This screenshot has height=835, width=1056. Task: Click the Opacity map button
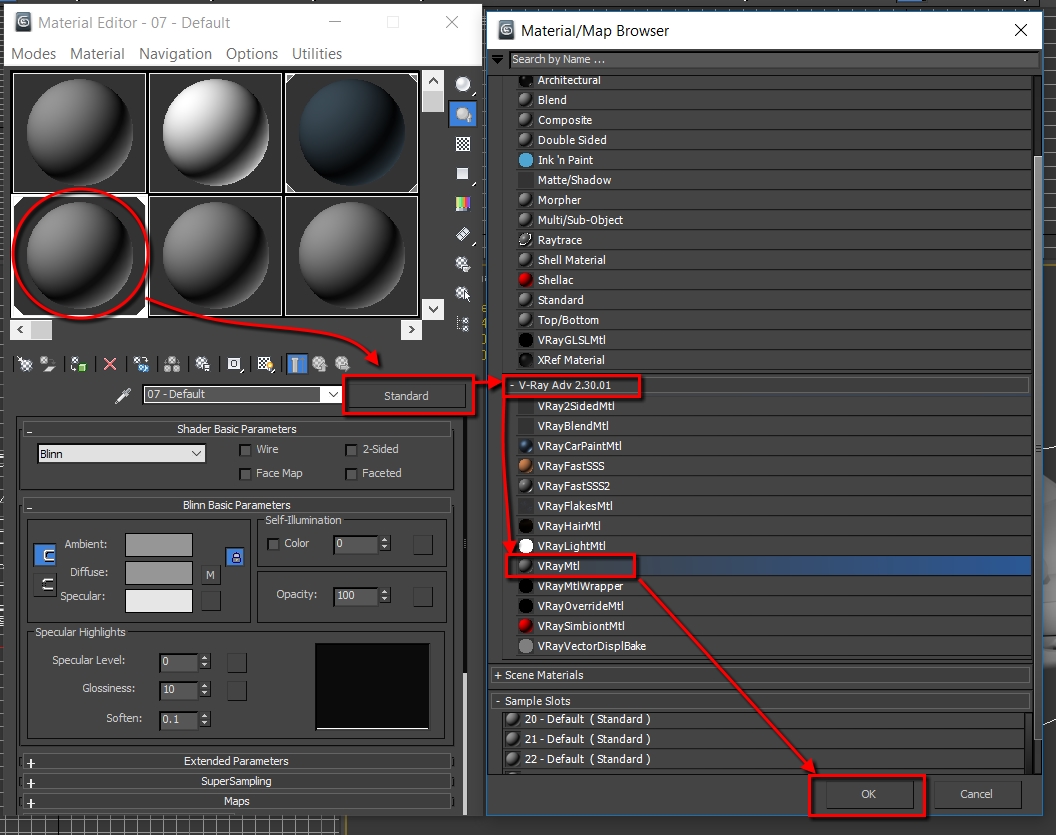tap(423, 596)
